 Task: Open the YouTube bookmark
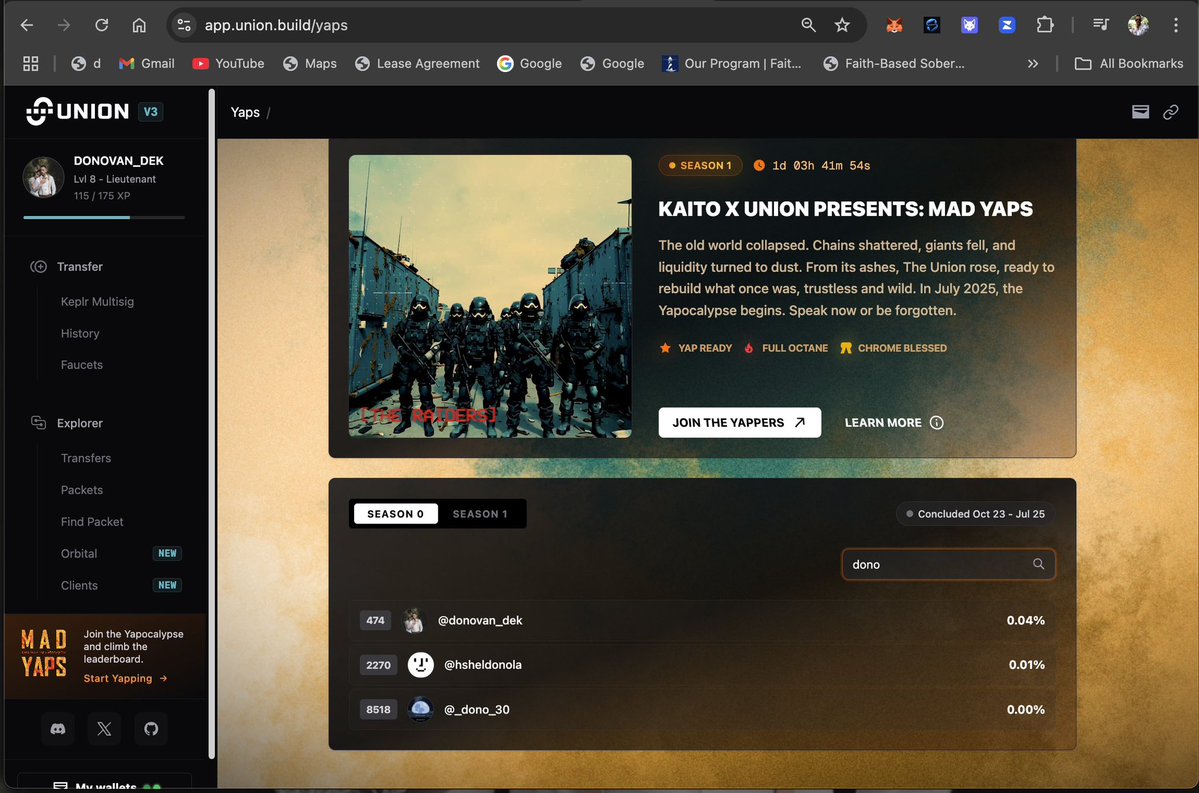click(228, 63)
